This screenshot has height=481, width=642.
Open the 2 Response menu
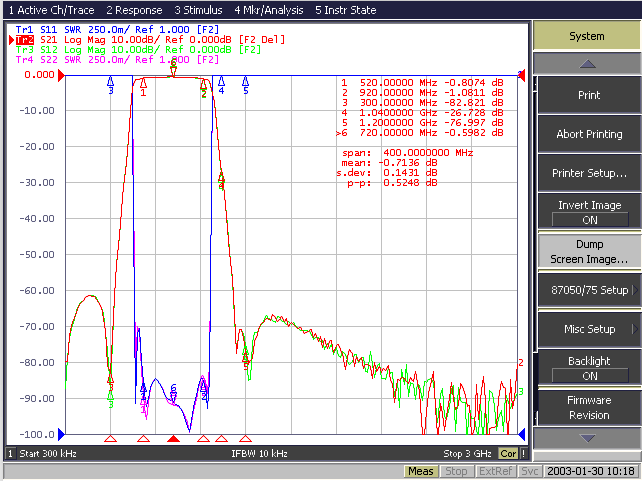[134, 10]
